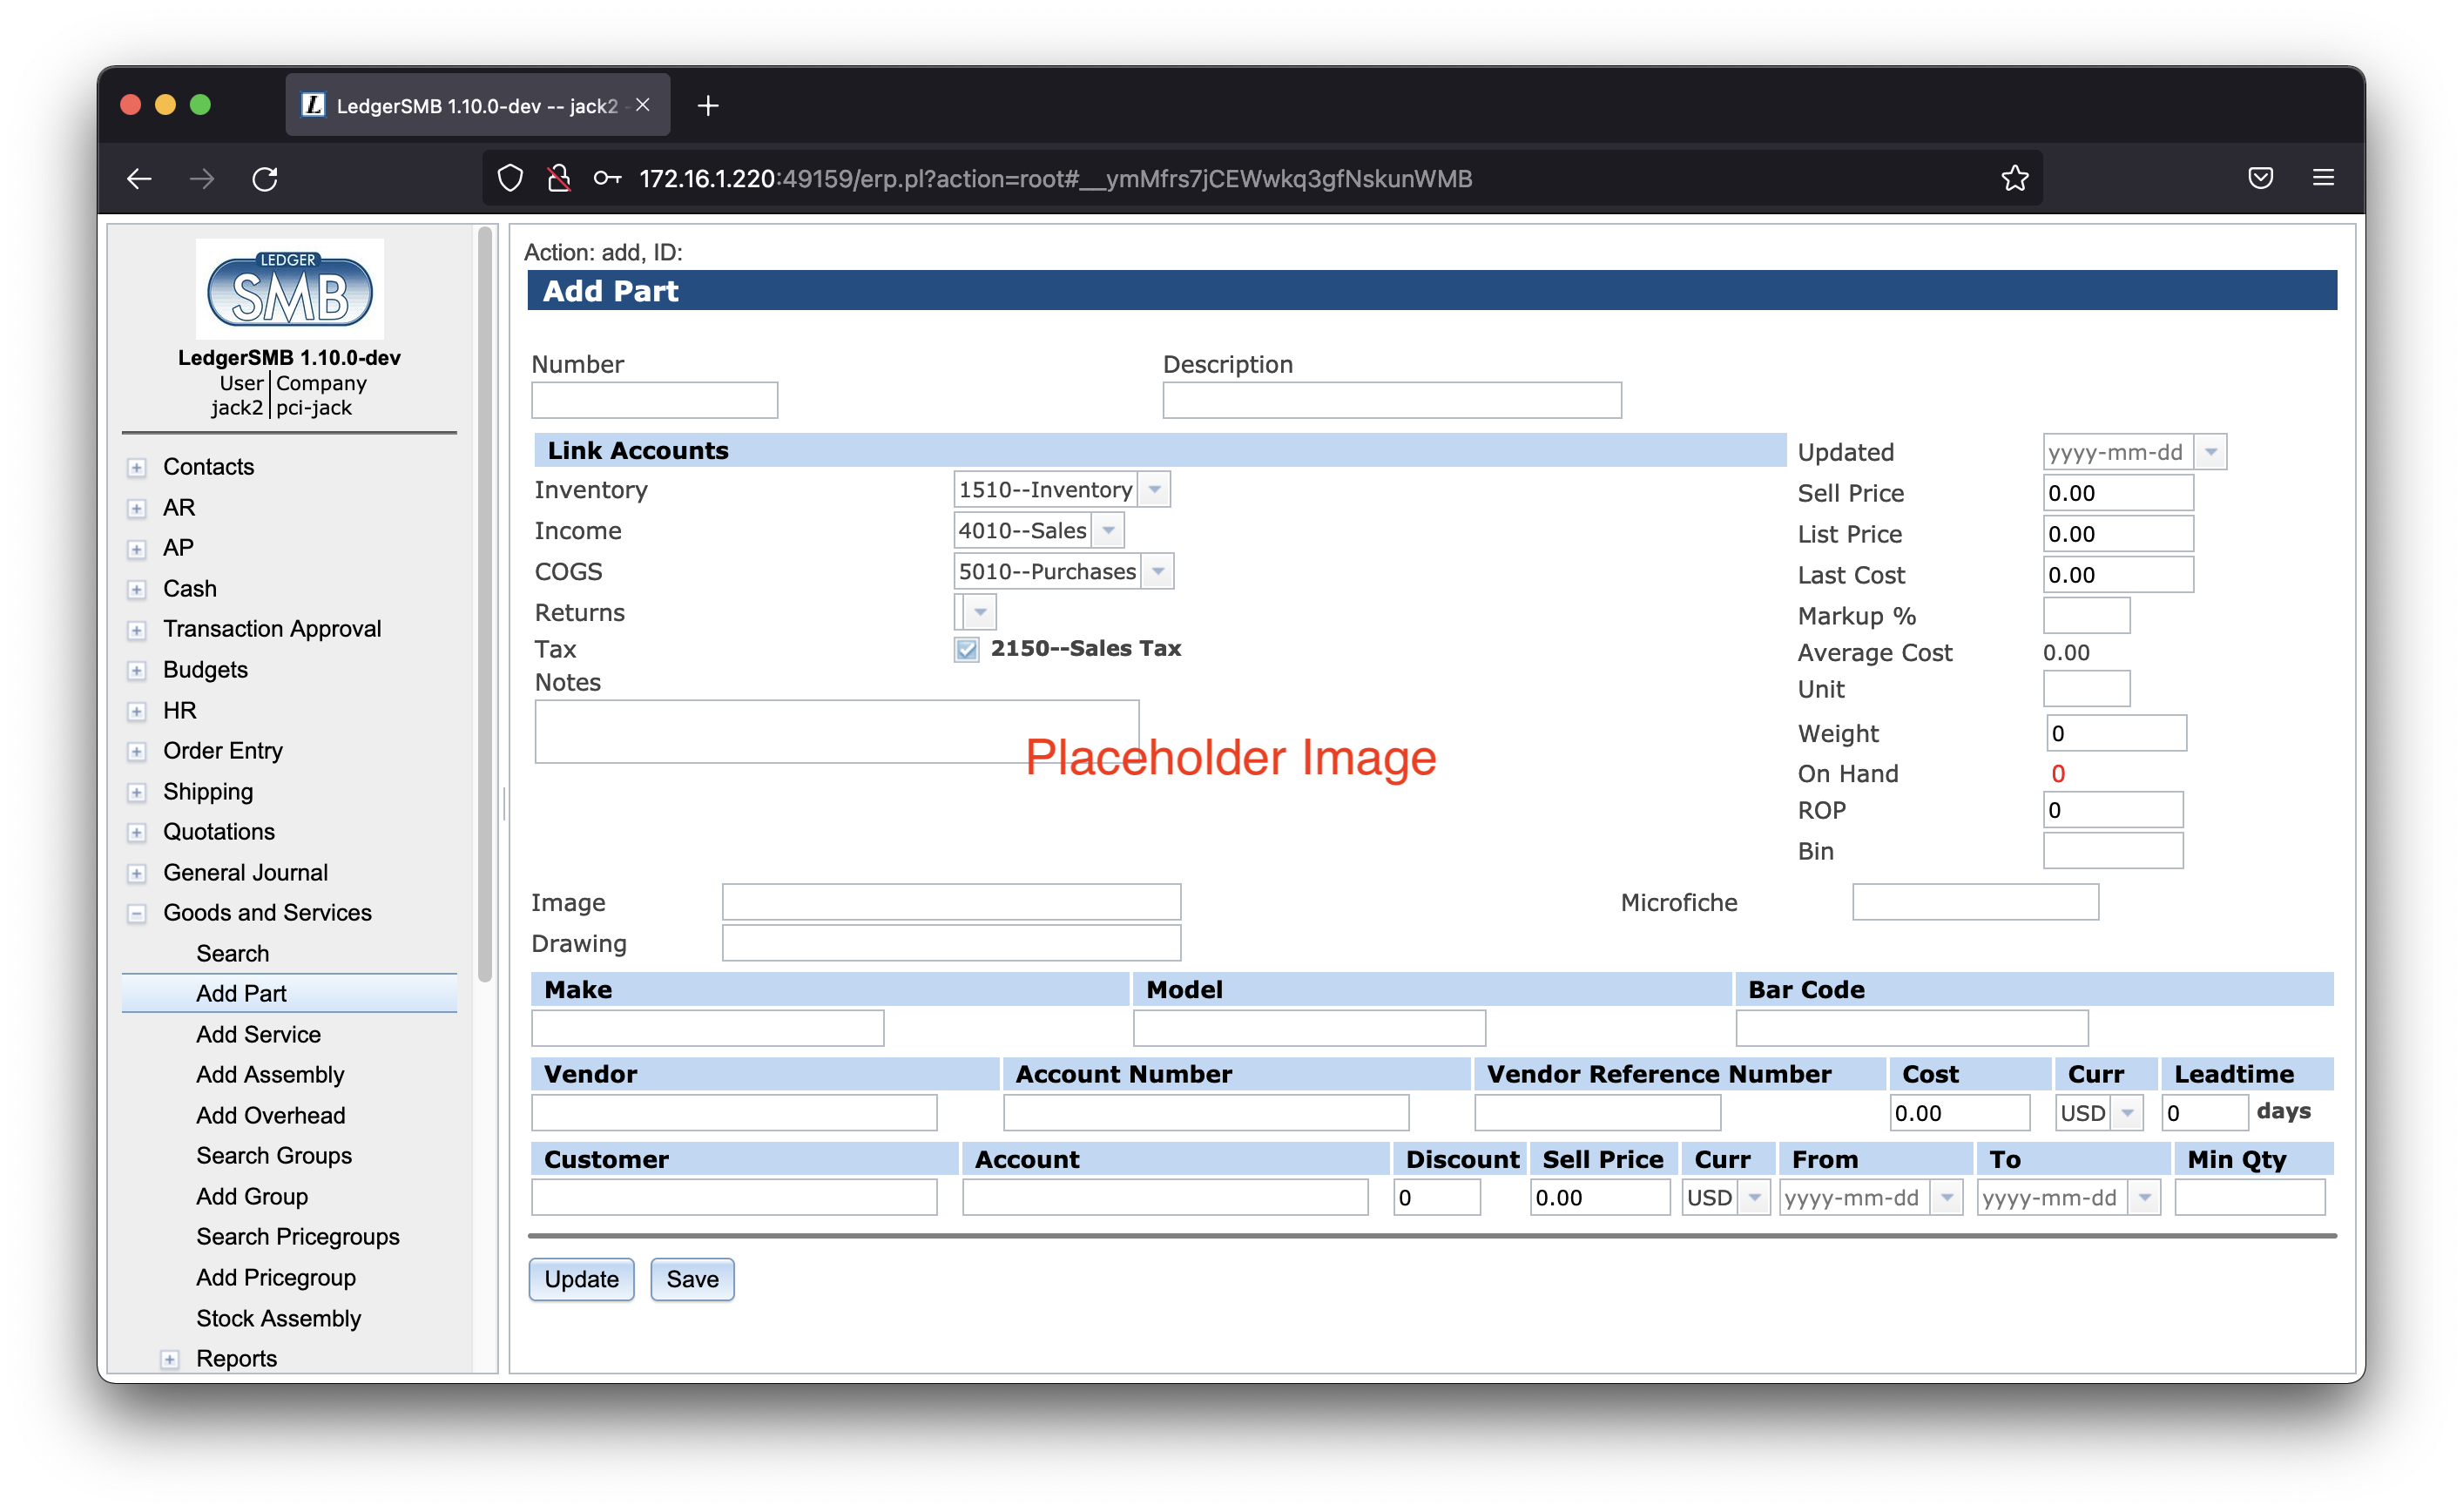Open the Customer currency USD dropdown

click(1754, 1198)
